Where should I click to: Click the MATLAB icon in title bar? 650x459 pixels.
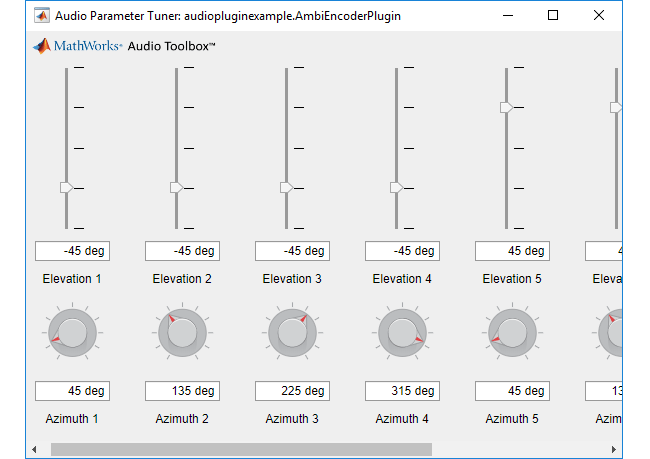pos(41,16)
